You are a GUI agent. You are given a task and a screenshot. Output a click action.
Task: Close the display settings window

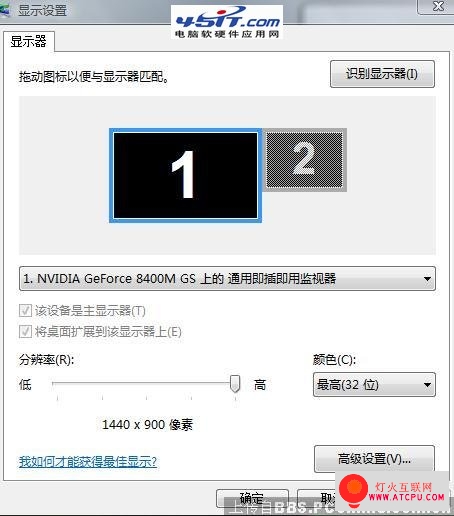437,6
